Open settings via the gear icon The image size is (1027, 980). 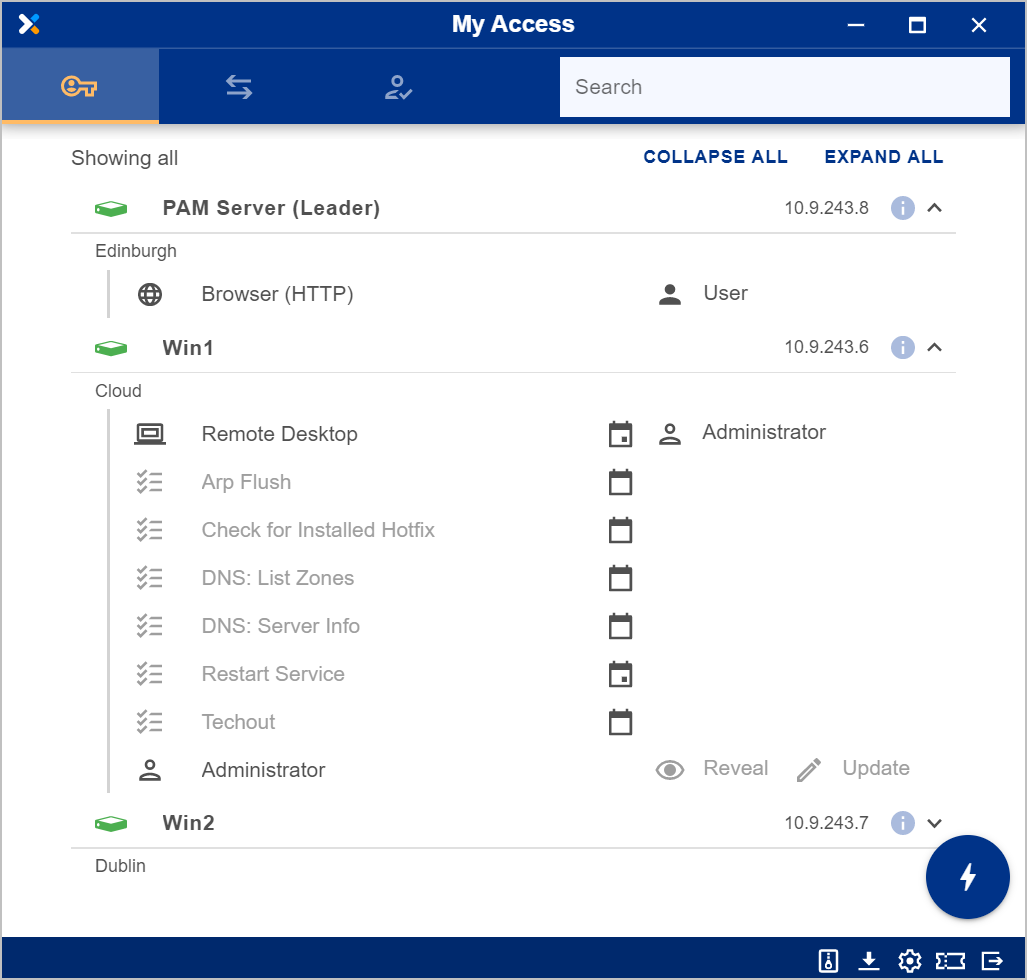pos(910,960)
